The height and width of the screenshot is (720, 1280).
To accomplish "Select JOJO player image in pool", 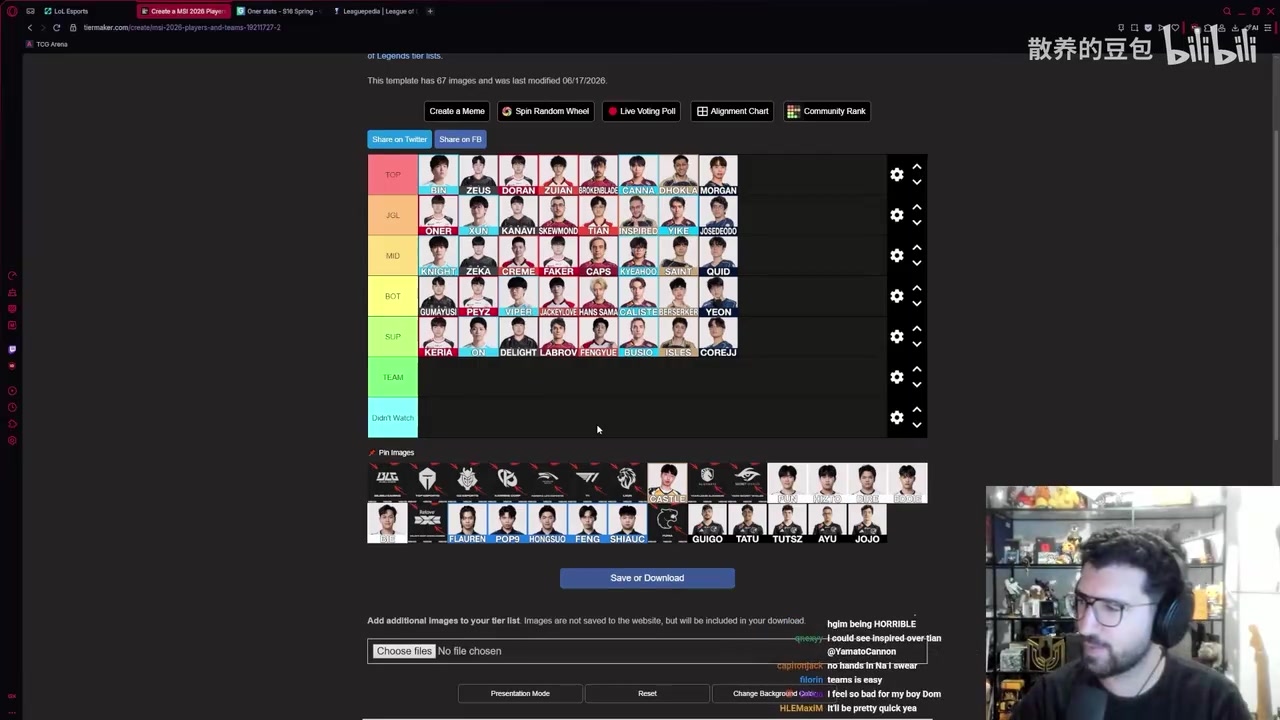I will pyautogui.click(x=867, y=523).
